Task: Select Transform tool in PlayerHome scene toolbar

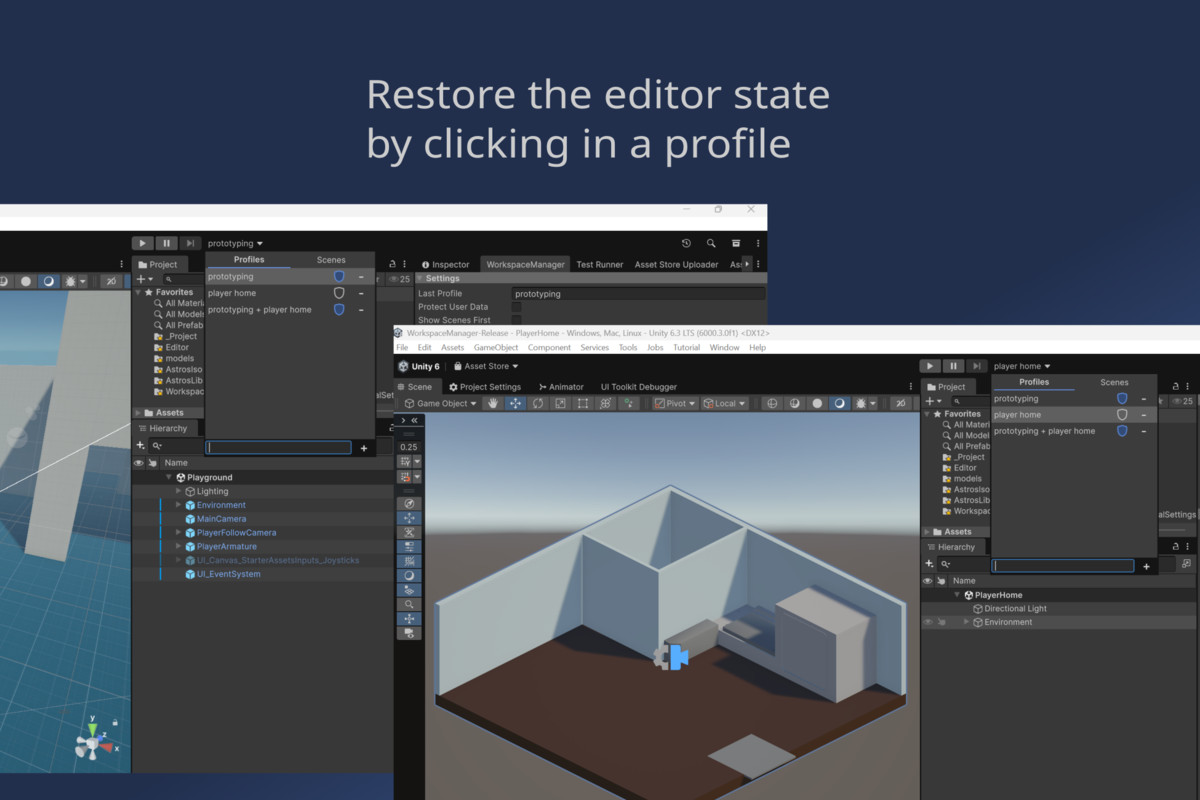Action: 605,403
